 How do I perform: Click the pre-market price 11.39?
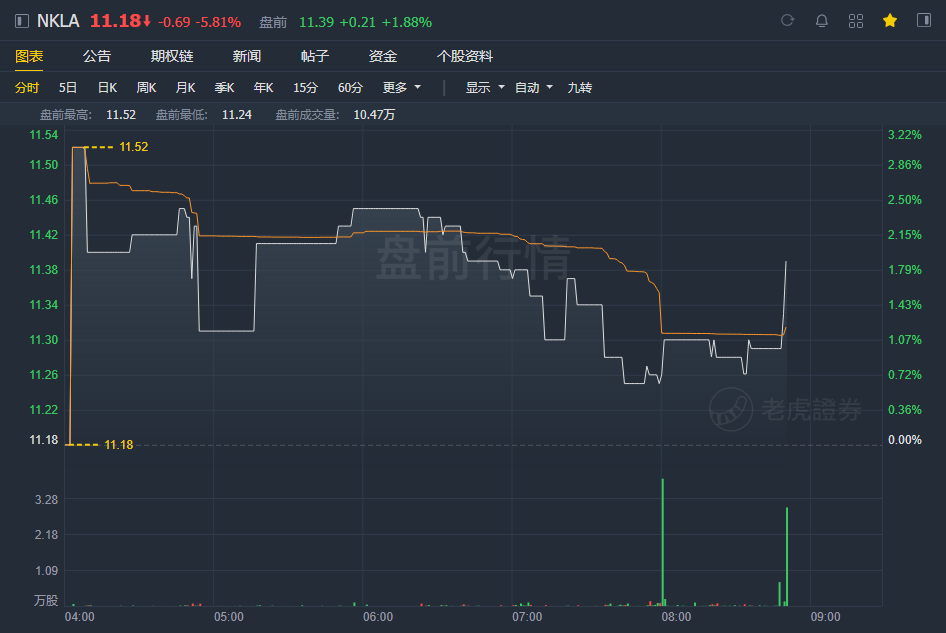click(x=316, y=22)
